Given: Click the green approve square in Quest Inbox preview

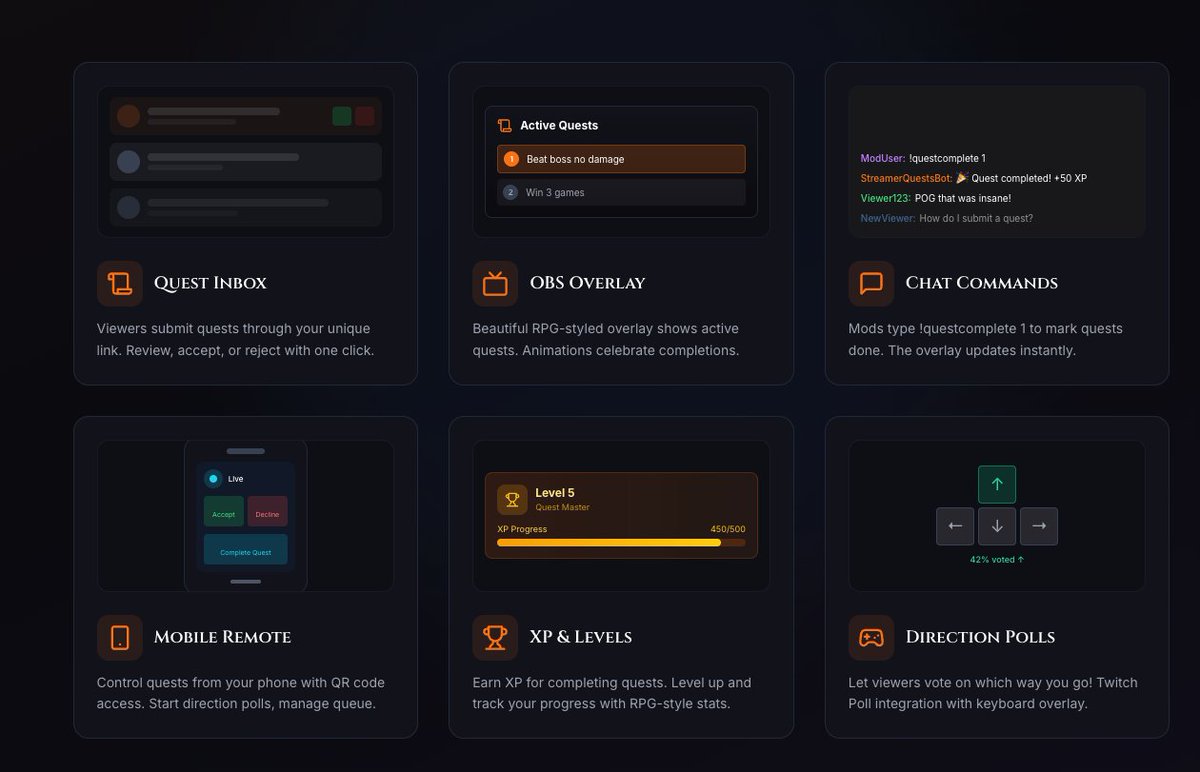Looking at the screenshot, I should [x=342, y=115].
